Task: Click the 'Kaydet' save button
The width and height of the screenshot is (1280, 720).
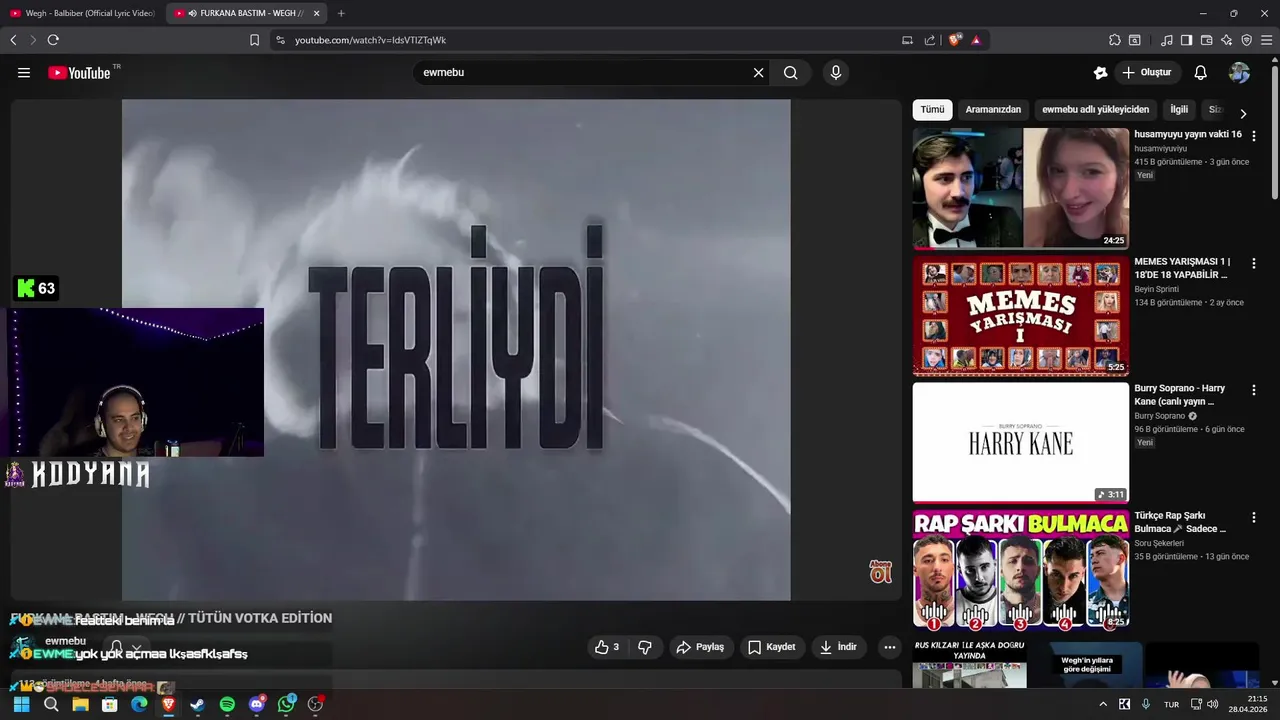Action: (772, 647)
